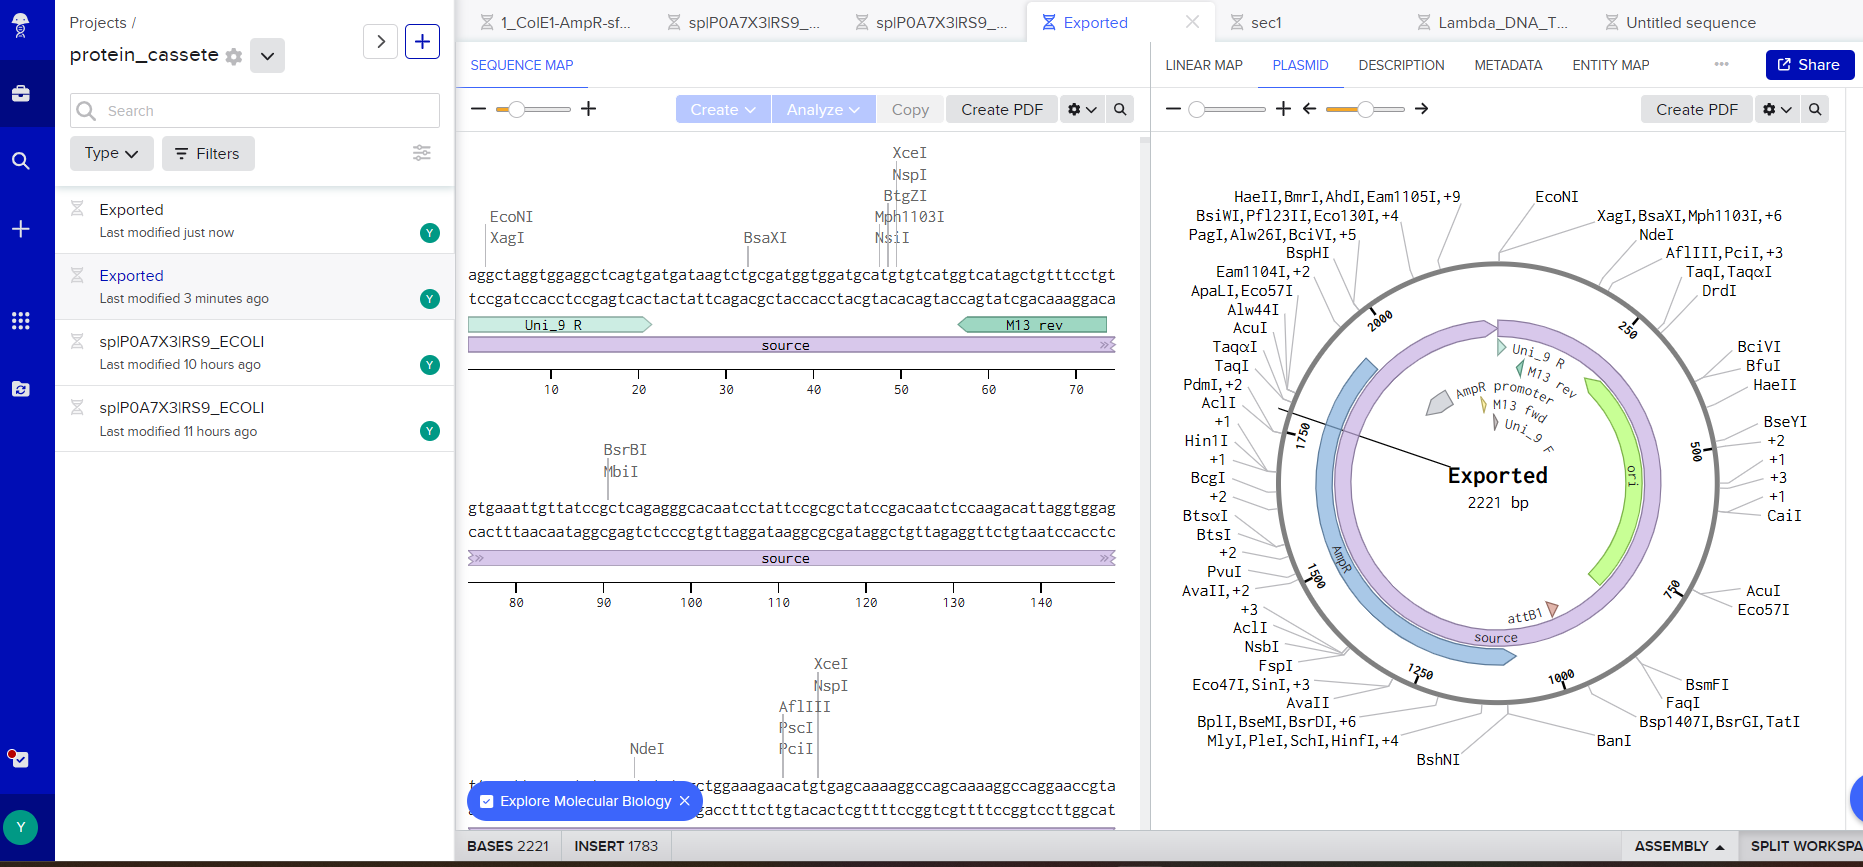This screenshot has height=867, width=1863.
Task: Click the Share button
Action: click(x=1809, y=65)
